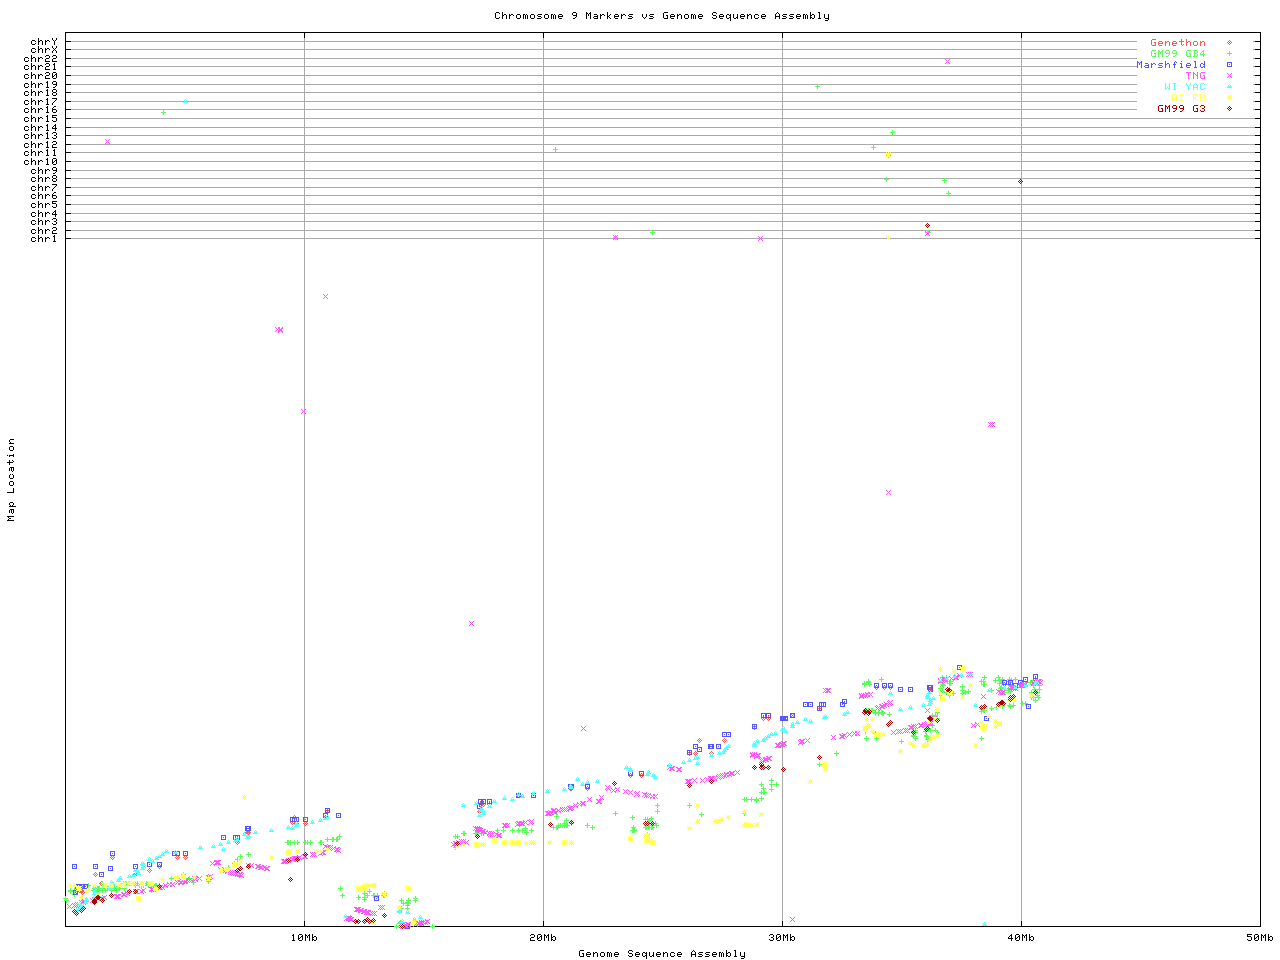Click the yellow star WI RH legend marker
The image size is (1280, 960).
click(1229, 98)
